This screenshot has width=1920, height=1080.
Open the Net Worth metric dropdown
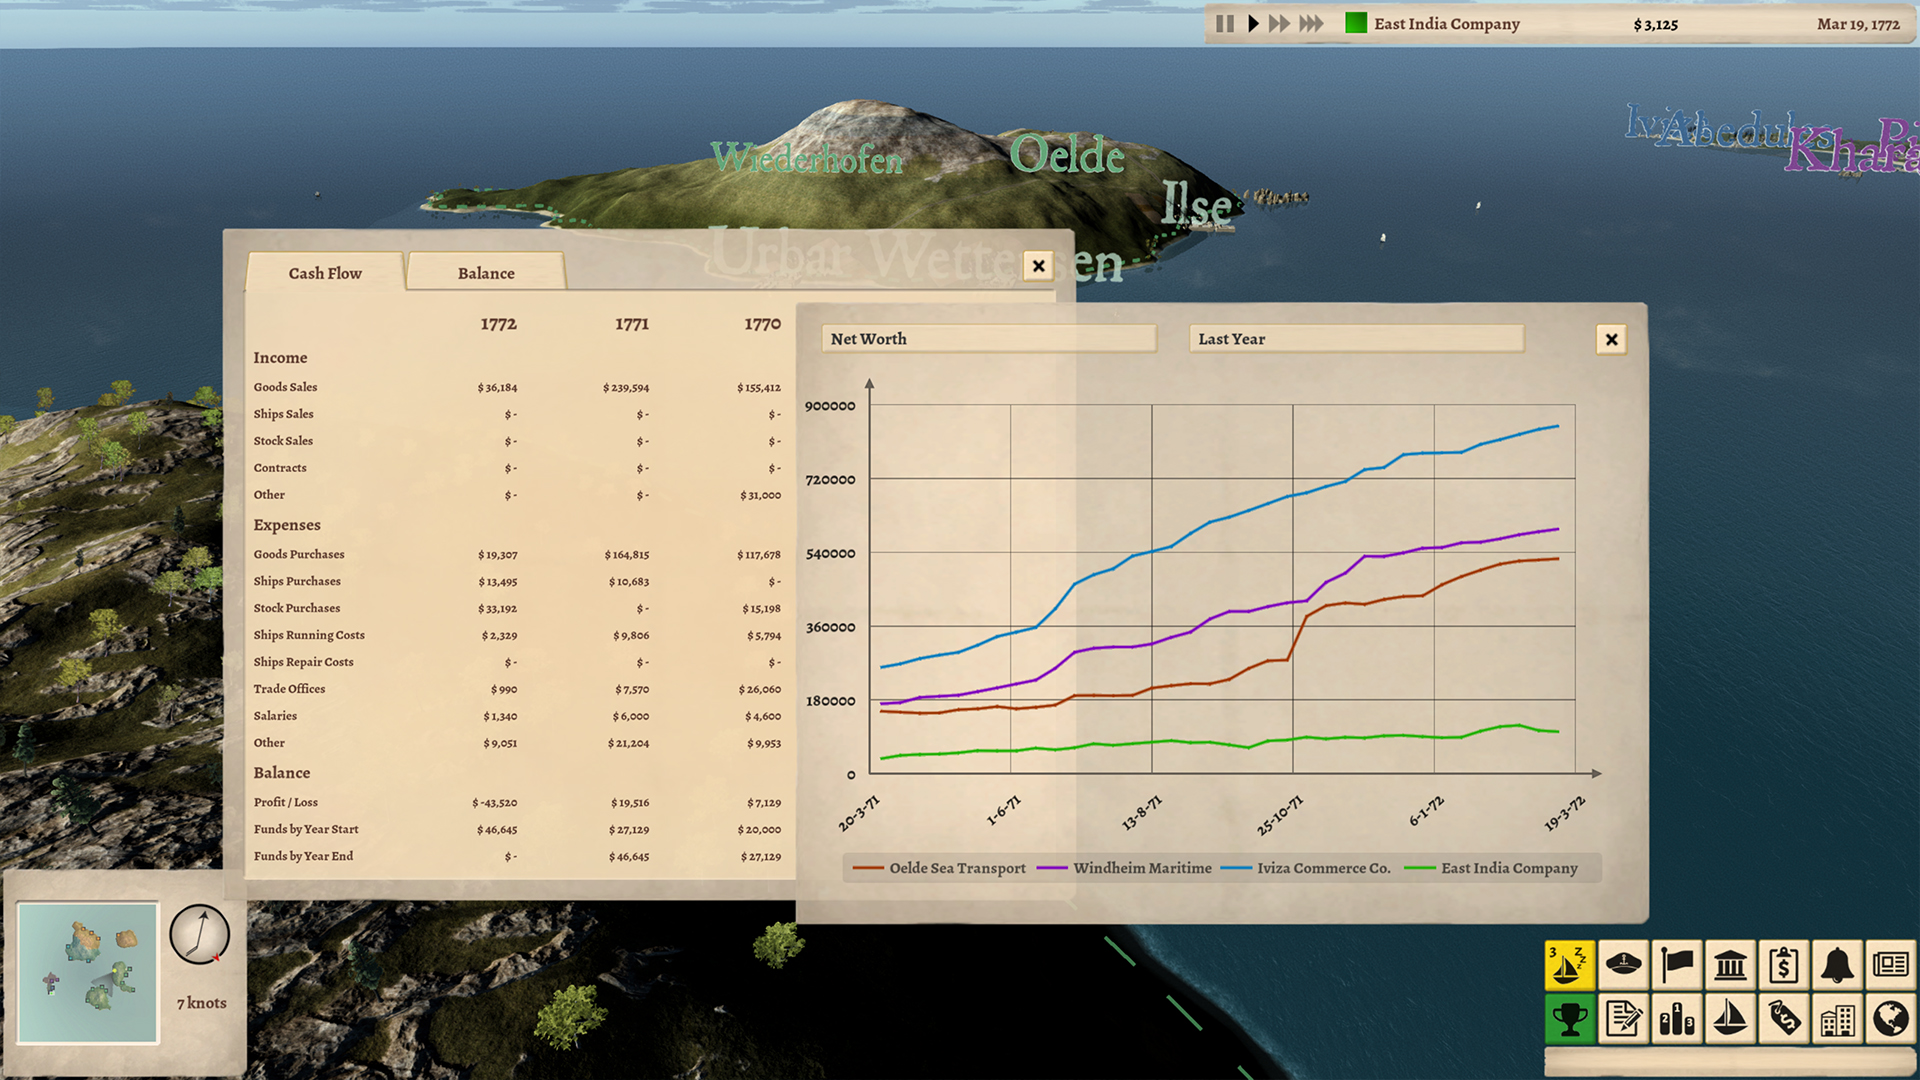click(x=988, y=339)
